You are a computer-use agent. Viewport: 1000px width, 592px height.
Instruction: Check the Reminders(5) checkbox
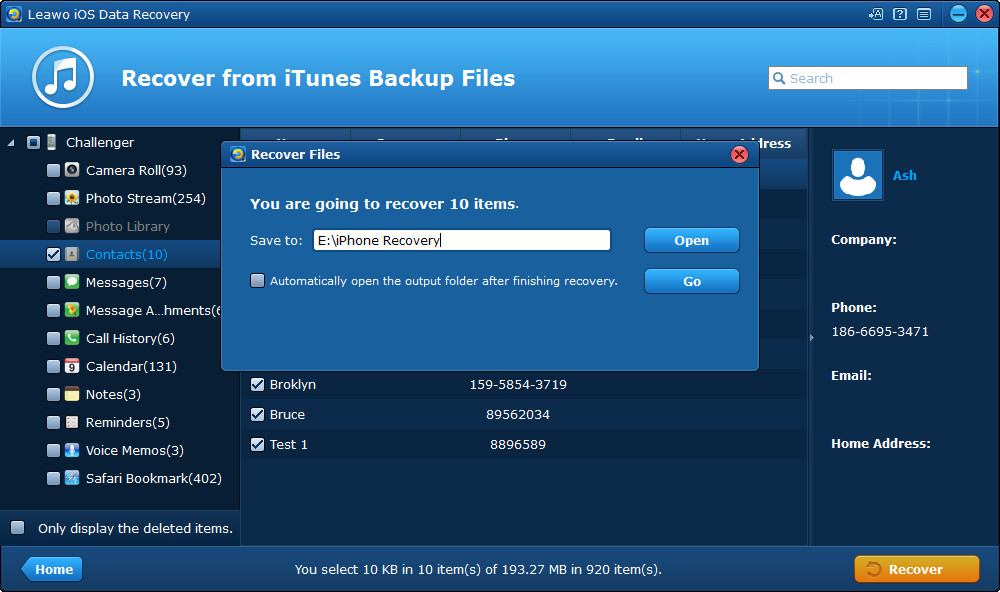[54, 423]
